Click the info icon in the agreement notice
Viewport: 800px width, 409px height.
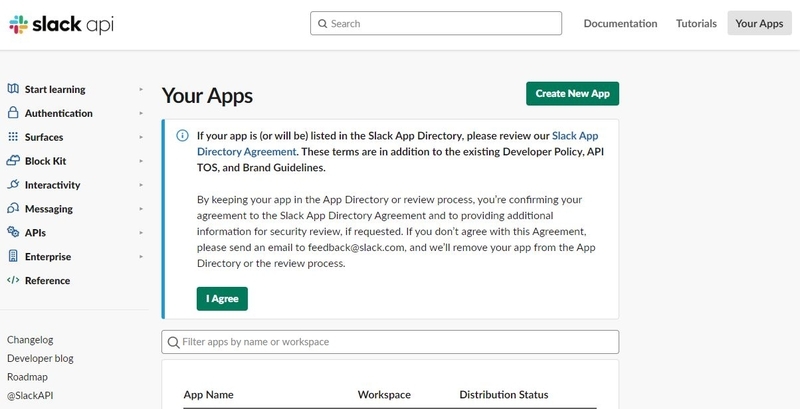tap(182, 136)
